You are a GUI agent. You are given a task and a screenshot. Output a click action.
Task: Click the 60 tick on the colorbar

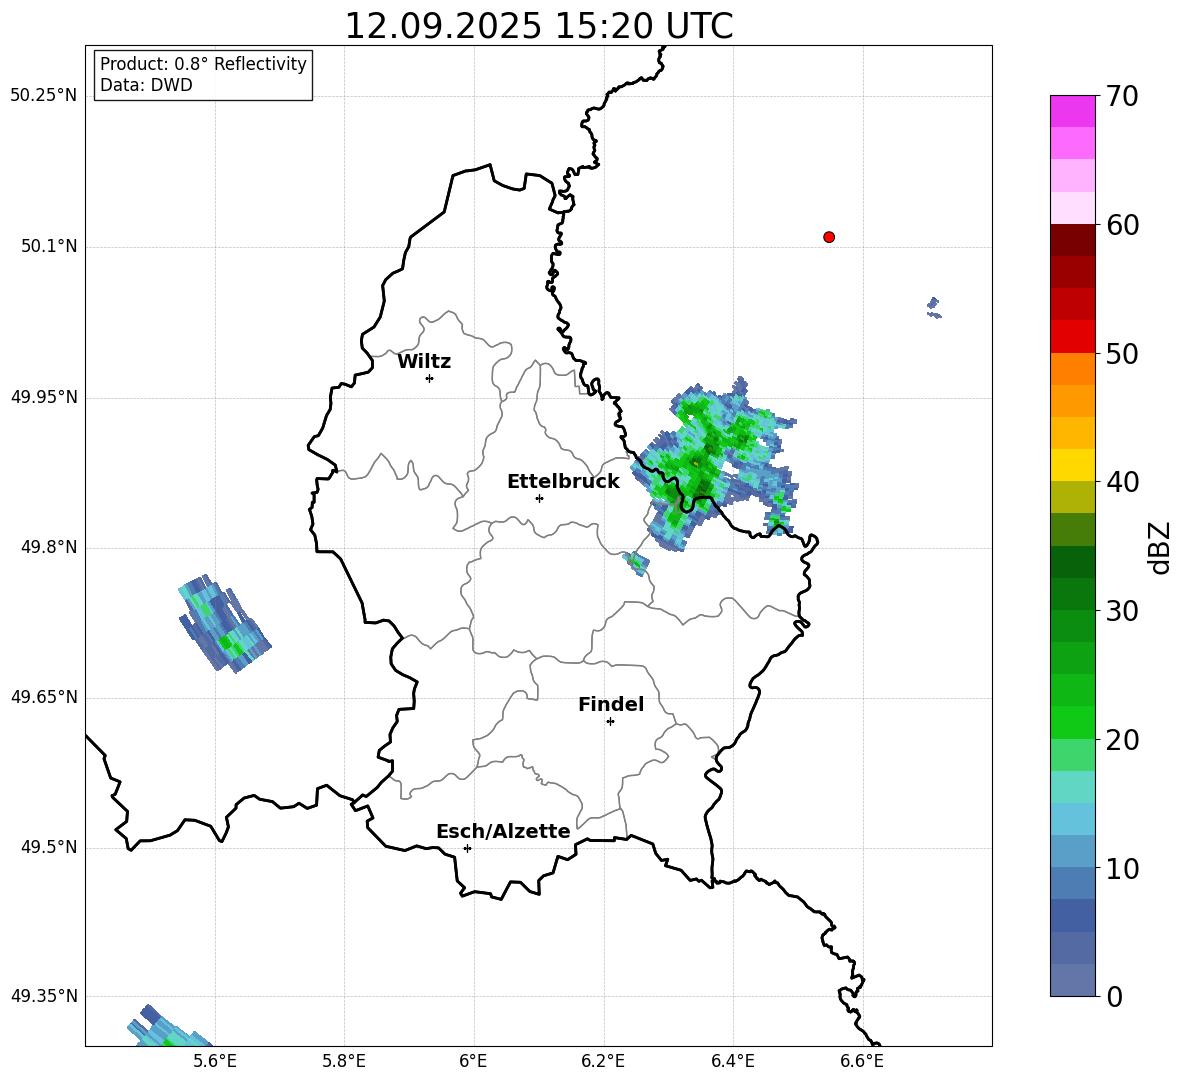(1122, 225)
